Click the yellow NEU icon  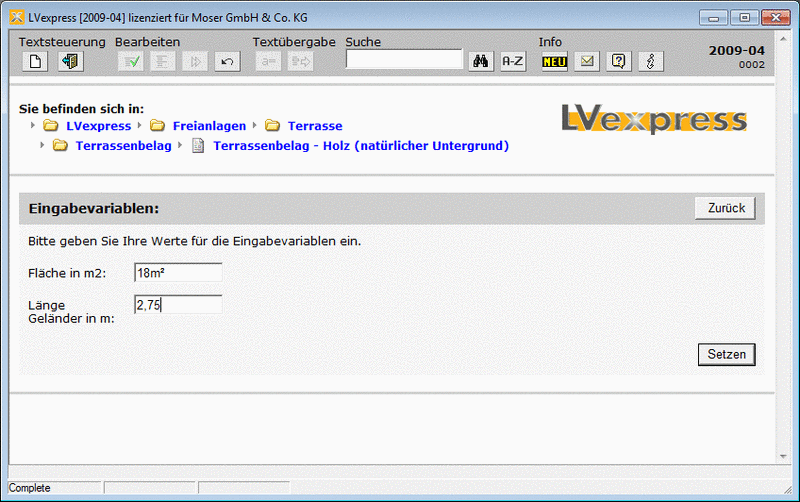click(x=555, y=62)
